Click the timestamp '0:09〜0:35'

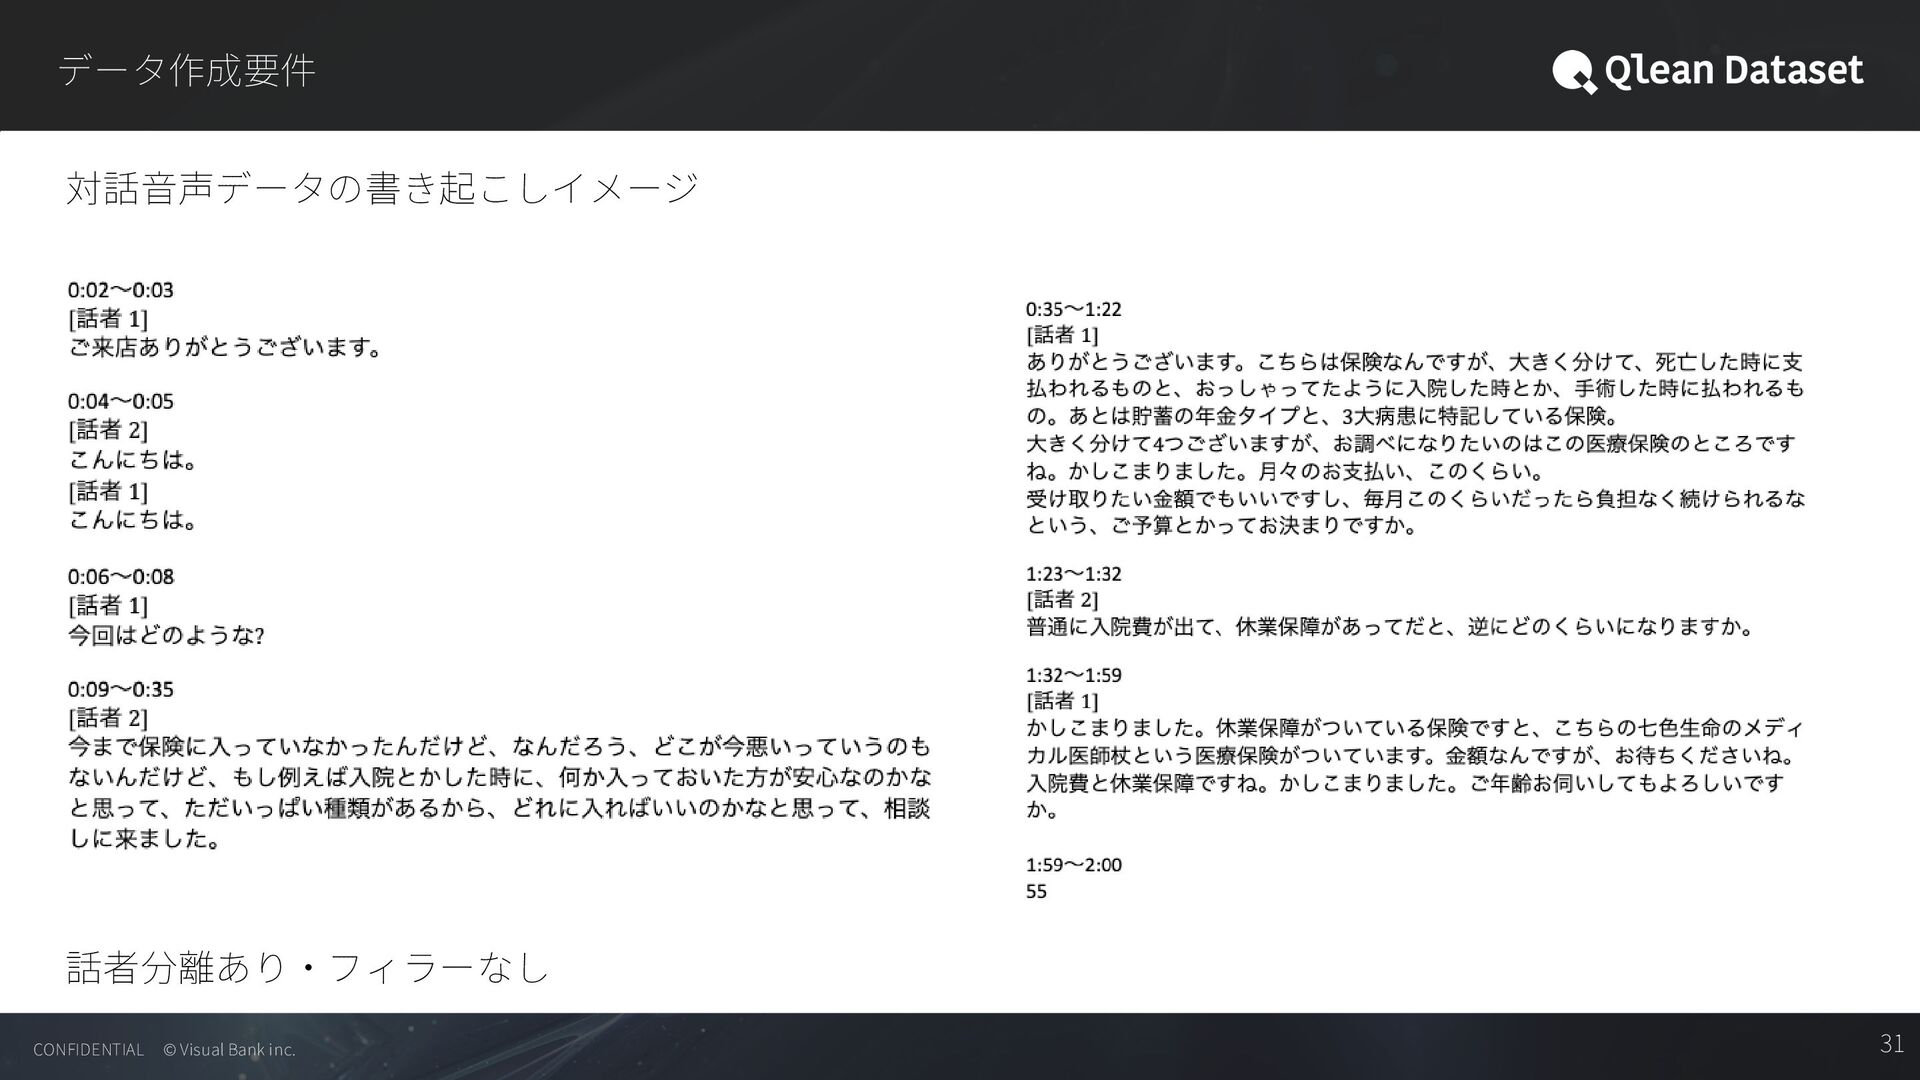pyautogui.click(x=121, y=689)
